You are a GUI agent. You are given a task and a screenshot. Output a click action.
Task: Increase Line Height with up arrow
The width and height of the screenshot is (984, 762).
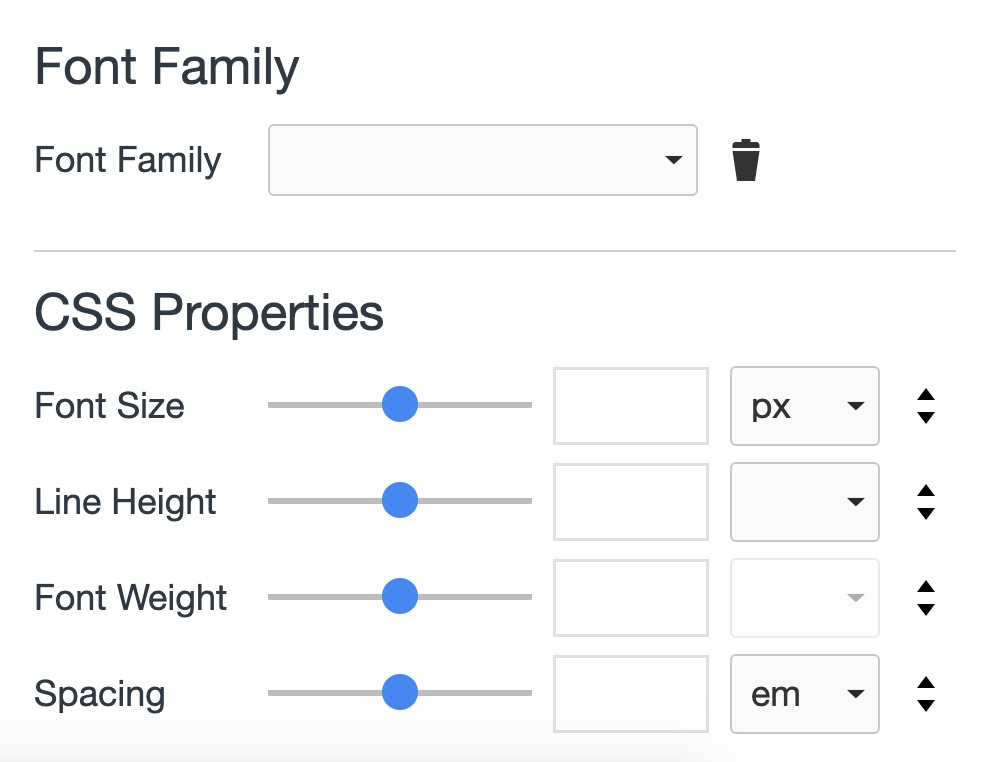point(926,491)
